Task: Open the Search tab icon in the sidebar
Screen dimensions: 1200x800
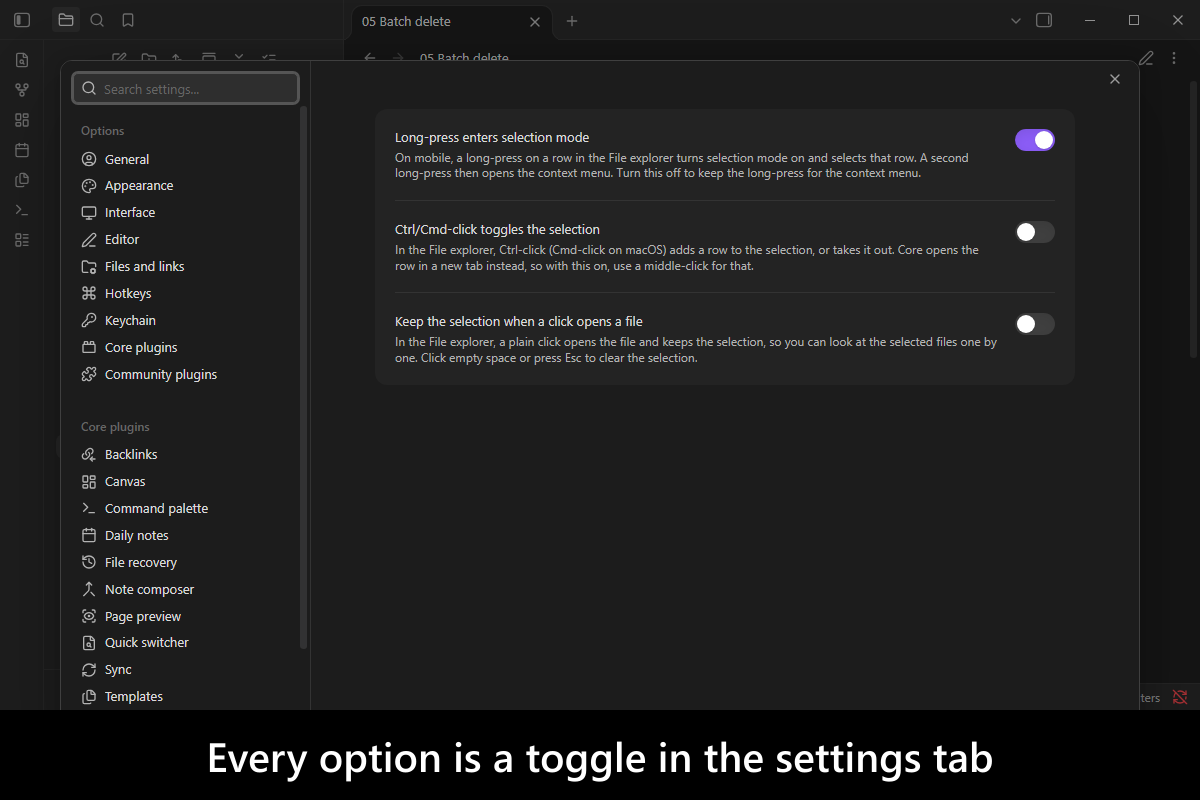Action: 97,20
